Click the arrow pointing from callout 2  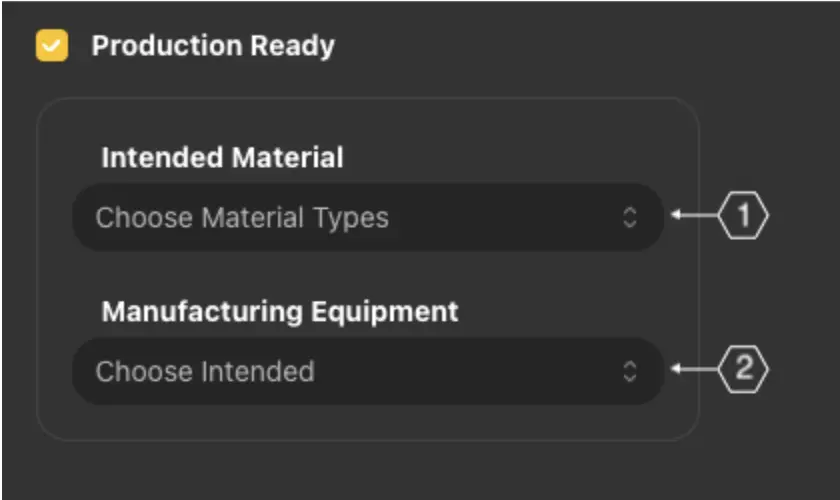tap(692, 370)
